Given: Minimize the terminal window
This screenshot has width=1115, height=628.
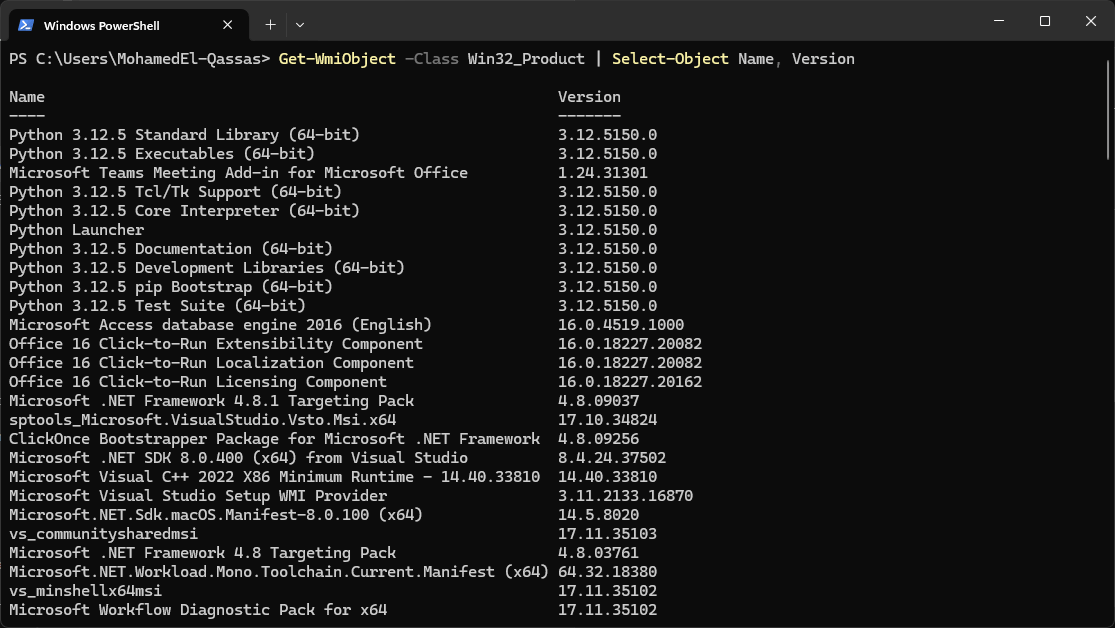Looking at the screenshot, I should click(999, 21).
